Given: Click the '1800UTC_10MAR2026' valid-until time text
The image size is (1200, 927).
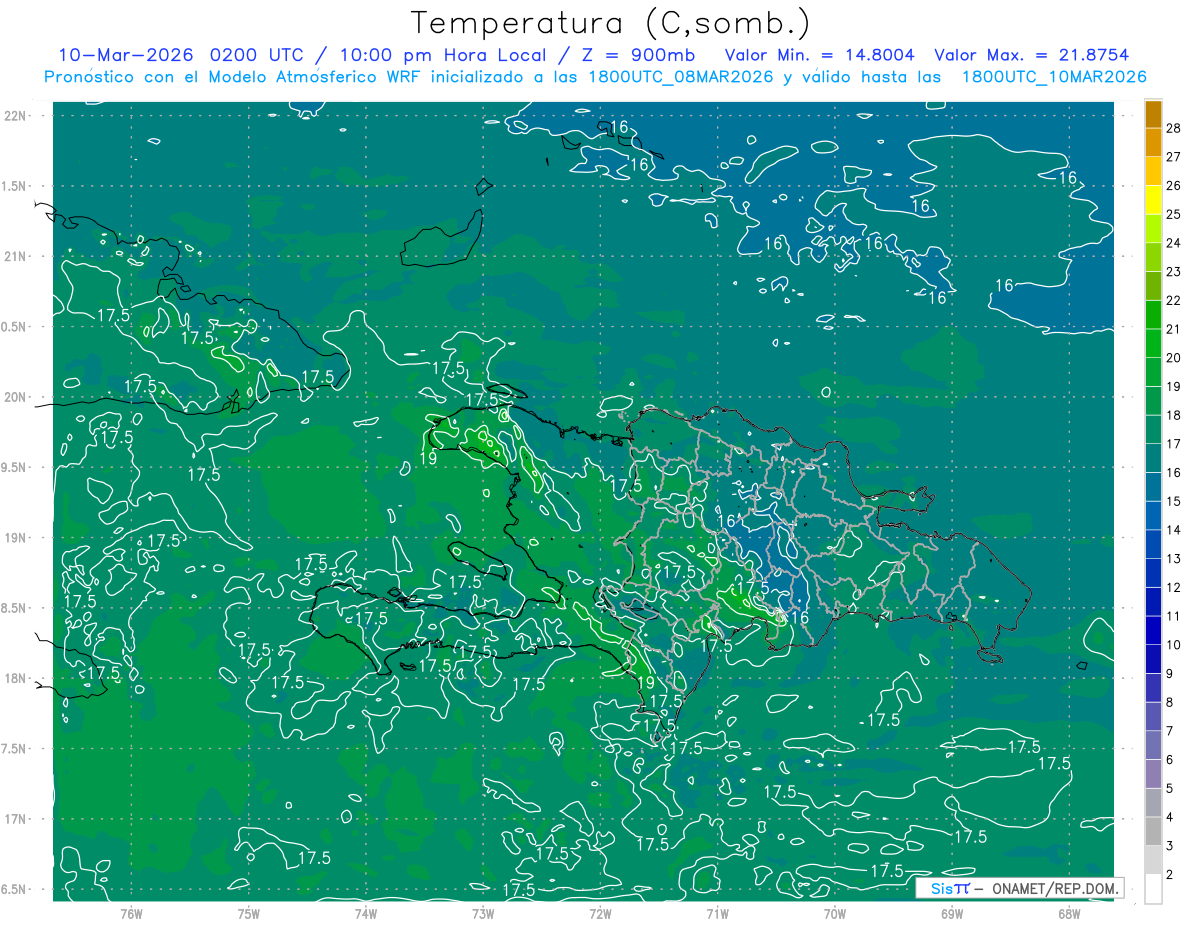Looking at the screenshot, I should click(1054, 76).
